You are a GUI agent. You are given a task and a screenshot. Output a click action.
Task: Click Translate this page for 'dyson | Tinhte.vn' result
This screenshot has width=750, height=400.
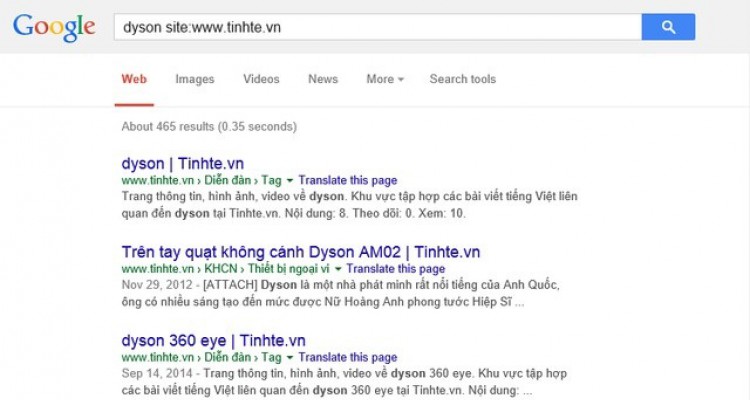[348, 180]
